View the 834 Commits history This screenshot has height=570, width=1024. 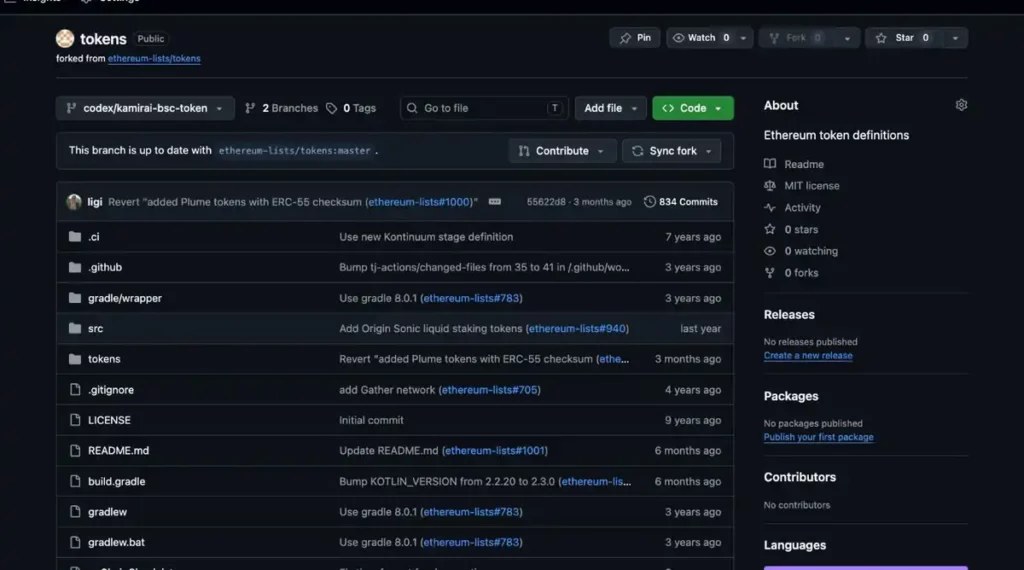click(x=680, y=202)
